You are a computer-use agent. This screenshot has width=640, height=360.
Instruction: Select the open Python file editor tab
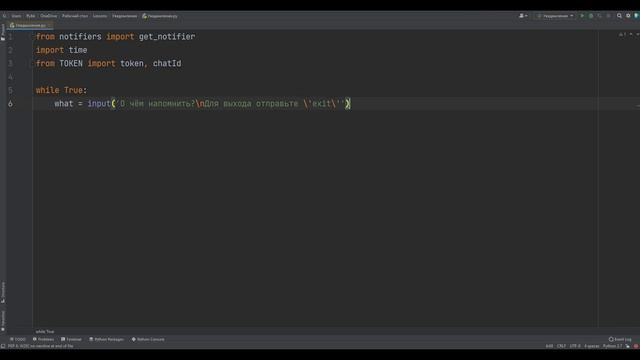pyautogui.click(x=30, y=25)
